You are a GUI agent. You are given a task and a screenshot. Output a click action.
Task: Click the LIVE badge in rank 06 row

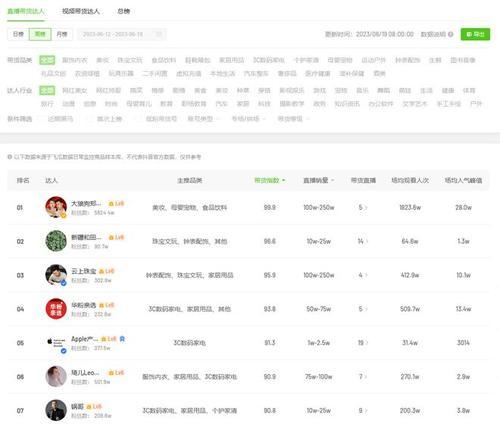pyautogui.click(x=116, y=373)
